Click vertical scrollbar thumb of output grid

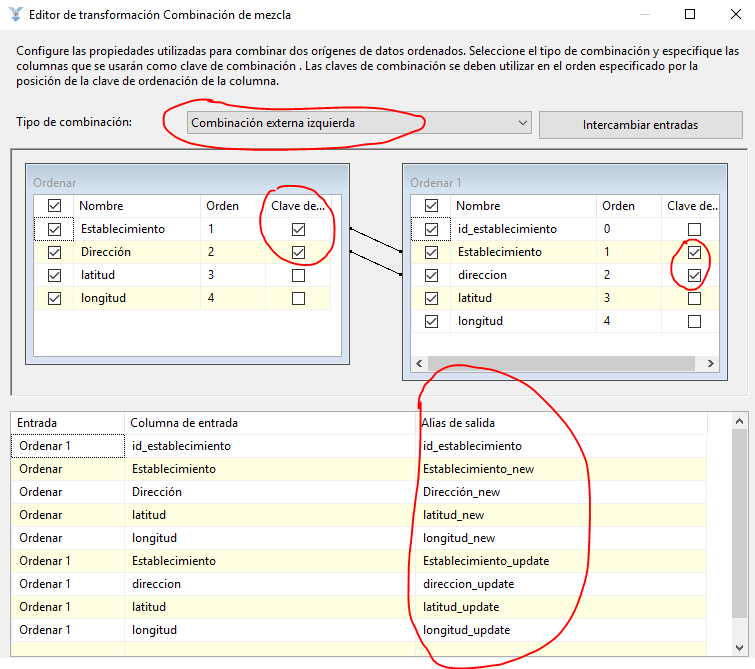[x=740, y=524]
